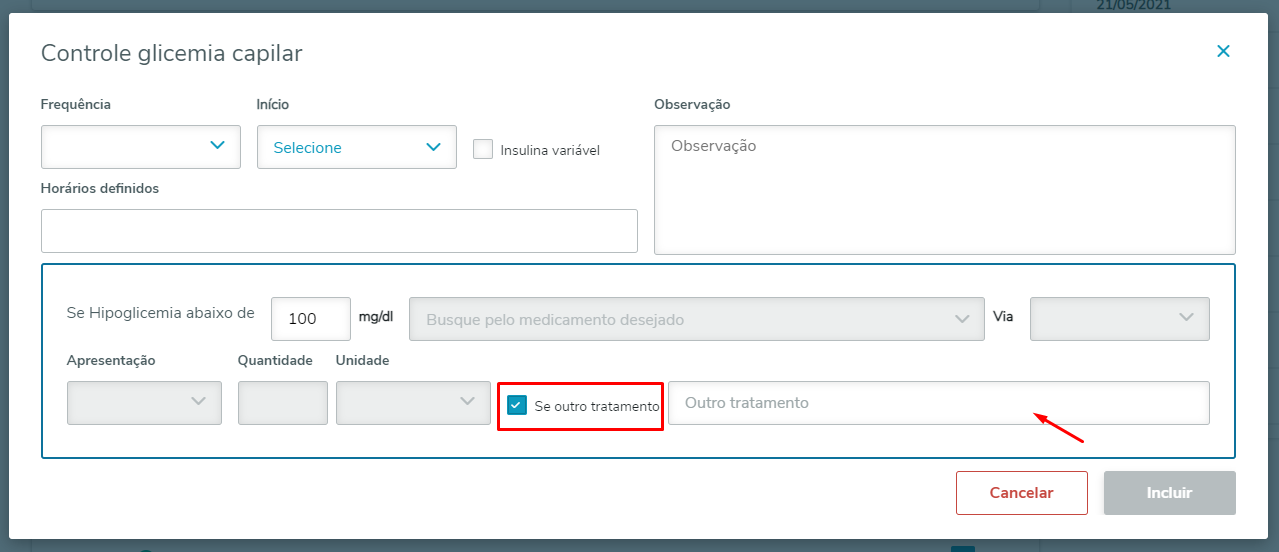1279x552 pixels.
Task: Close the Controle glicemia capilar dialog
Action: (x=1223, y=51)
